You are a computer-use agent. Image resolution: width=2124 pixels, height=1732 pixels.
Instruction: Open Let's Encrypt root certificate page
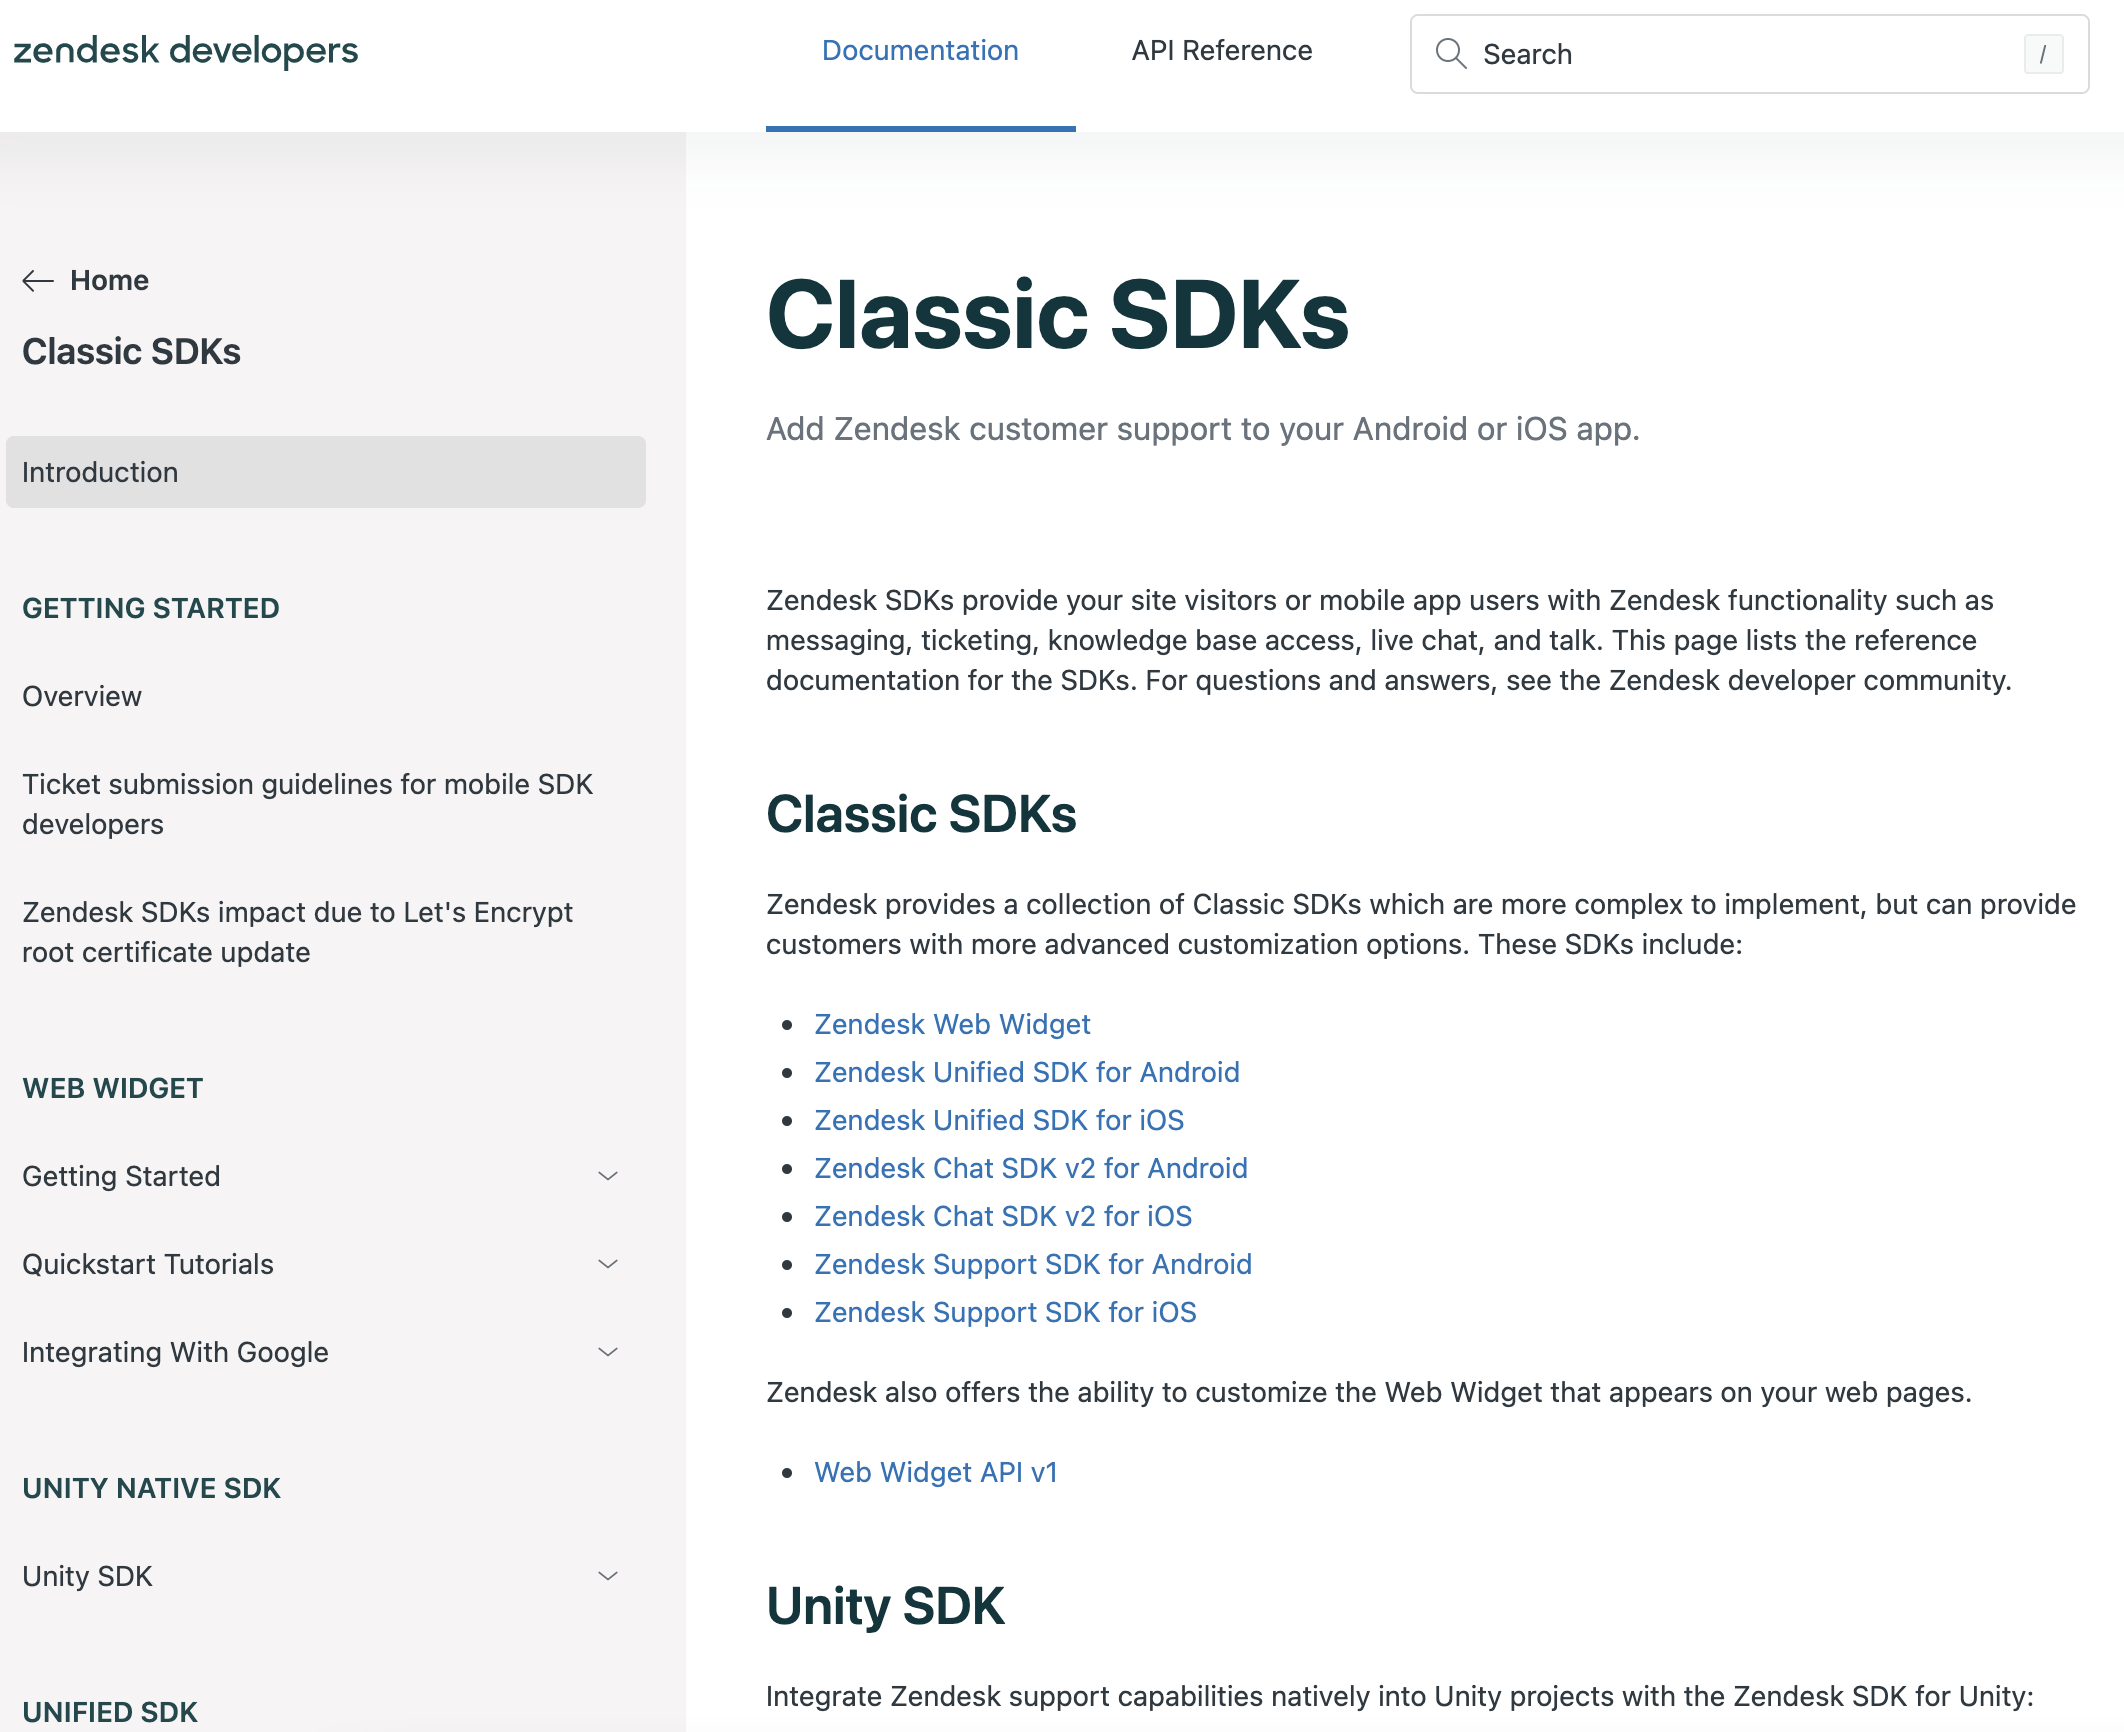coord(298,932)
